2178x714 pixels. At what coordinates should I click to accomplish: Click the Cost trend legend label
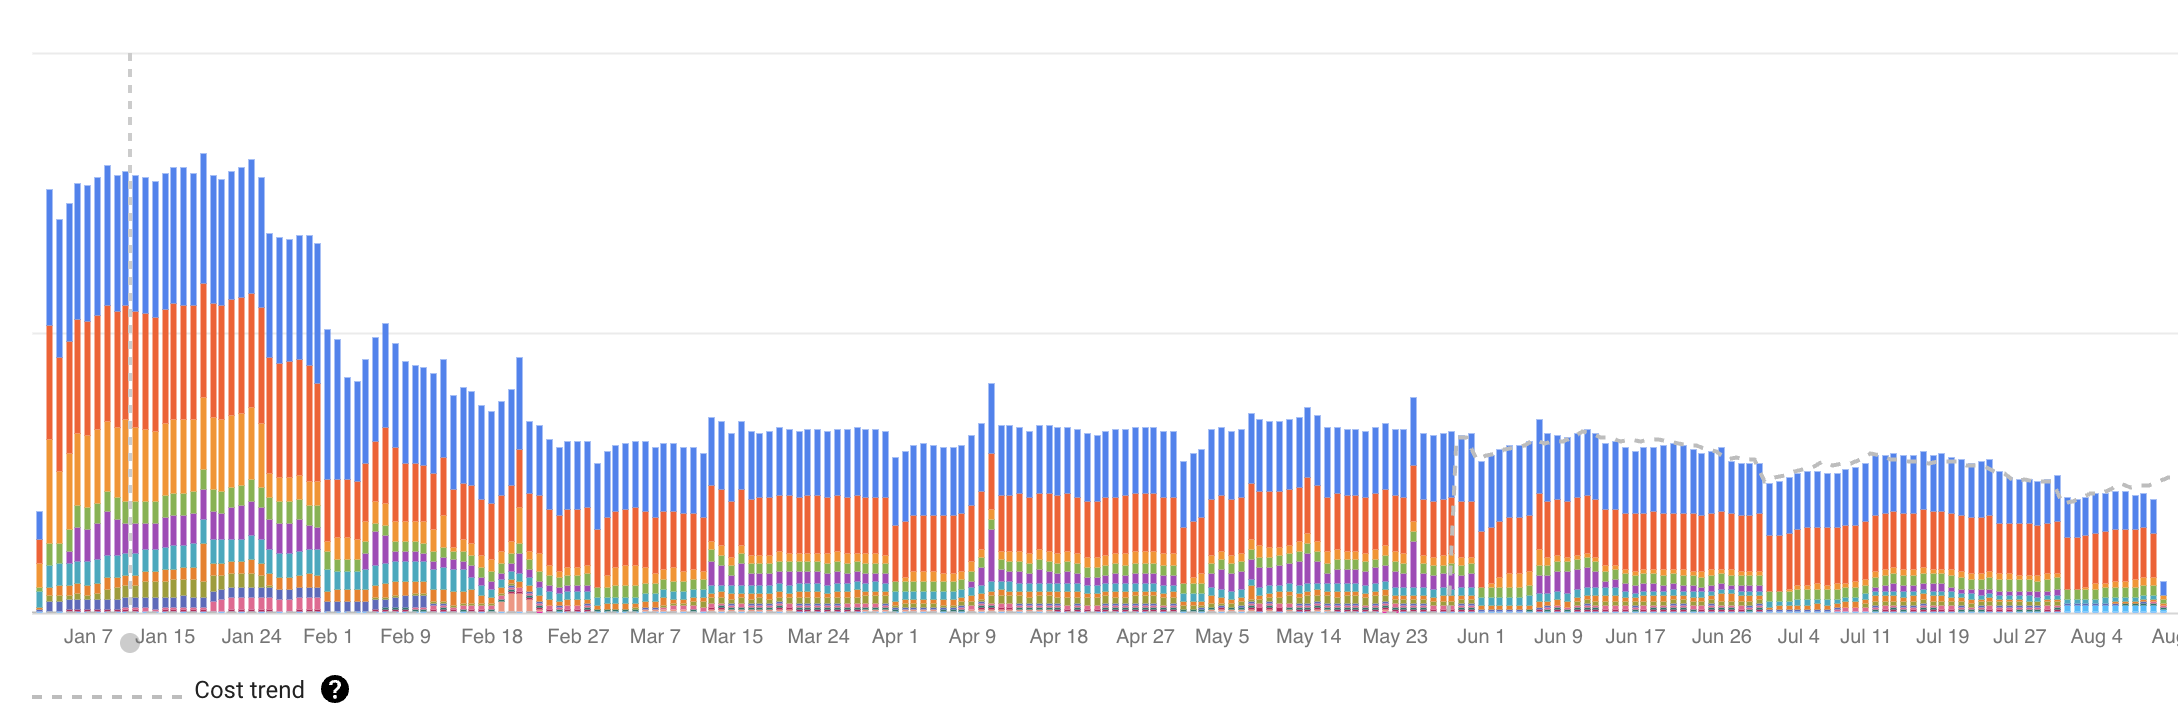click(249, 690)
